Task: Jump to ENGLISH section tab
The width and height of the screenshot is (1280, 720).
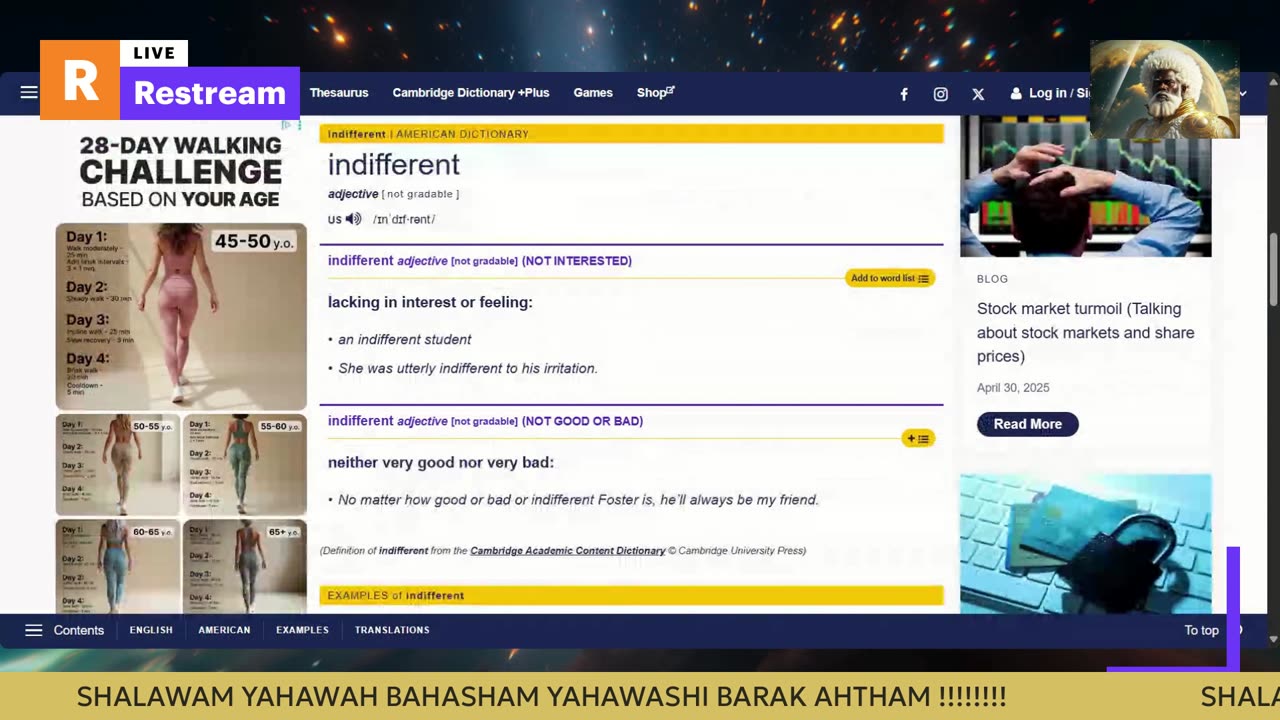Action: coord(151,630)
